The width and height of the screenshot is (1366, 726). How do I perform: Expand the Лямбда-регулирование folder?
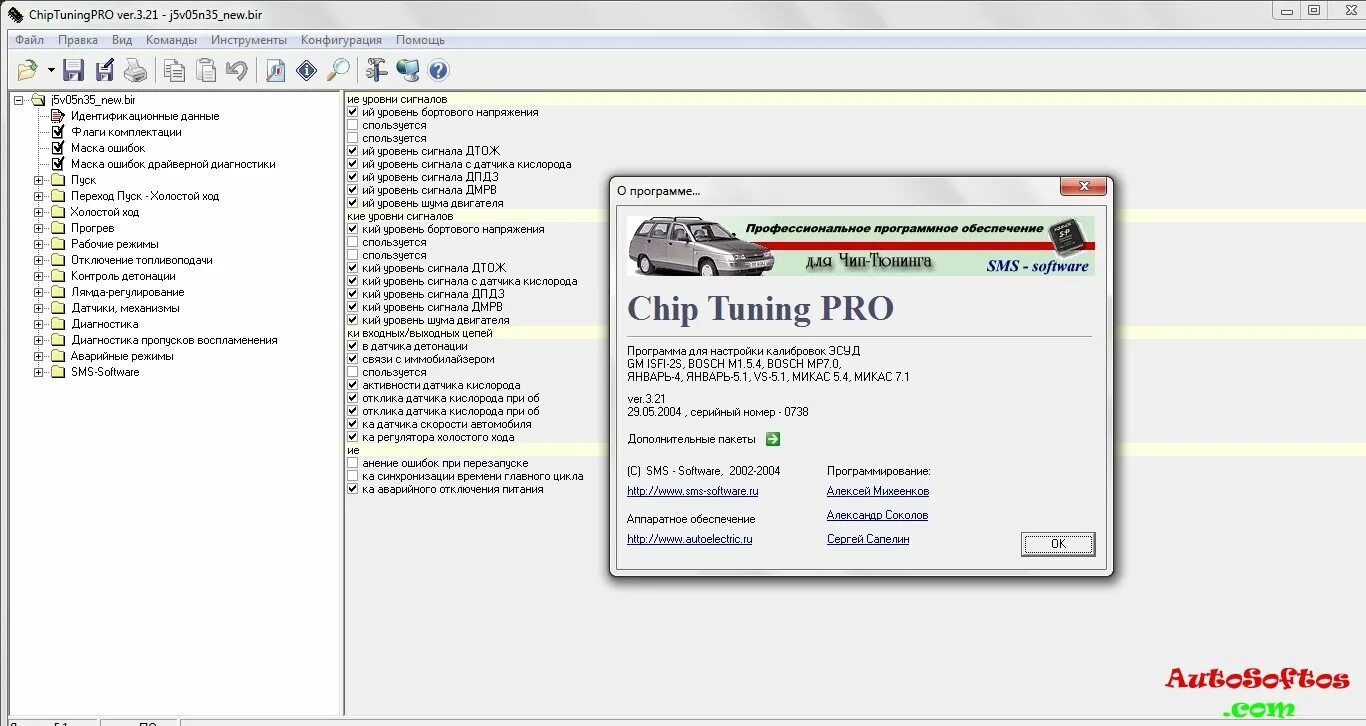39,292
